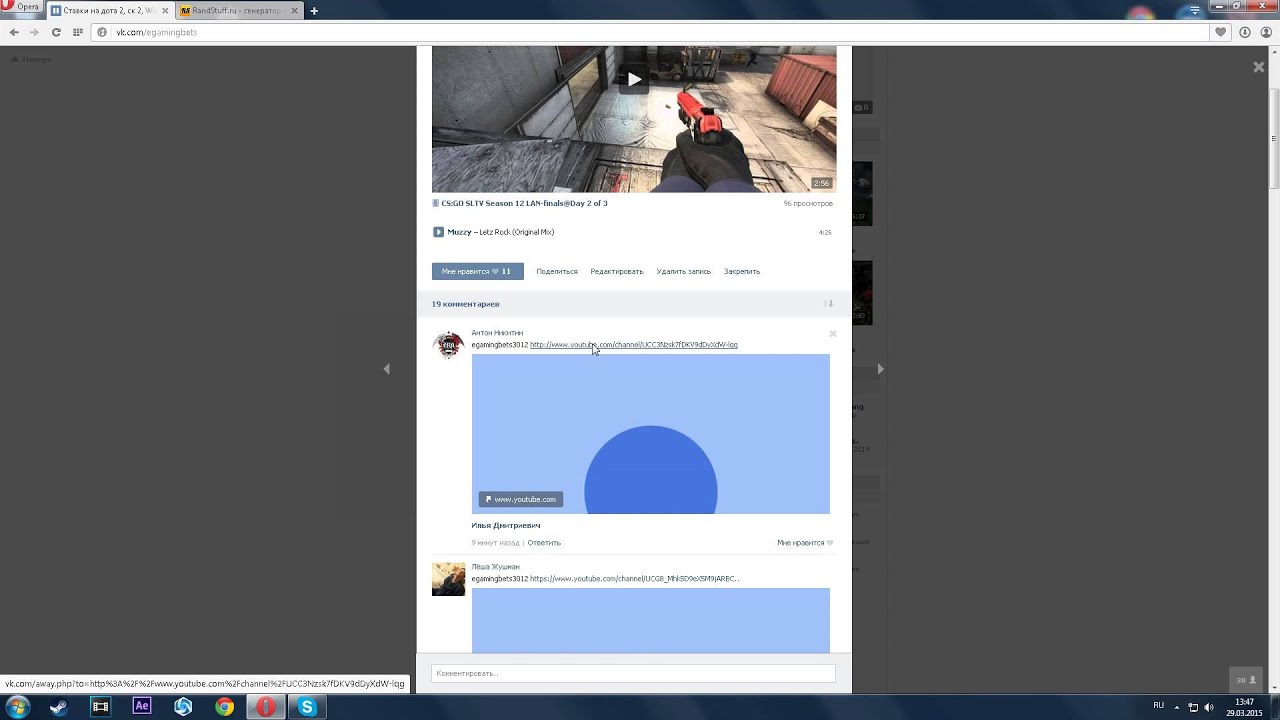Open the video editor taskbar icon
Image resolution: width=1280 pixels, height=720 pixels.
[x=100, y=707]
